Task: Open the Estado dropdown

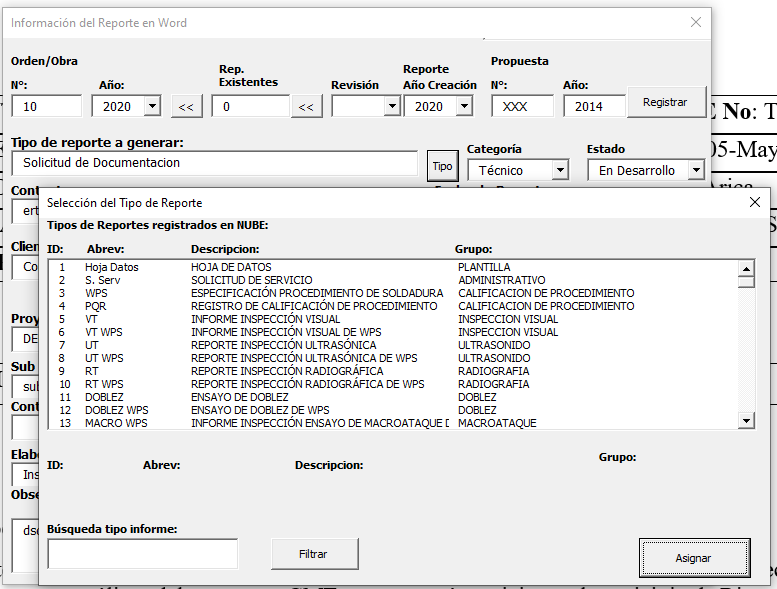Action: [695, 171]
